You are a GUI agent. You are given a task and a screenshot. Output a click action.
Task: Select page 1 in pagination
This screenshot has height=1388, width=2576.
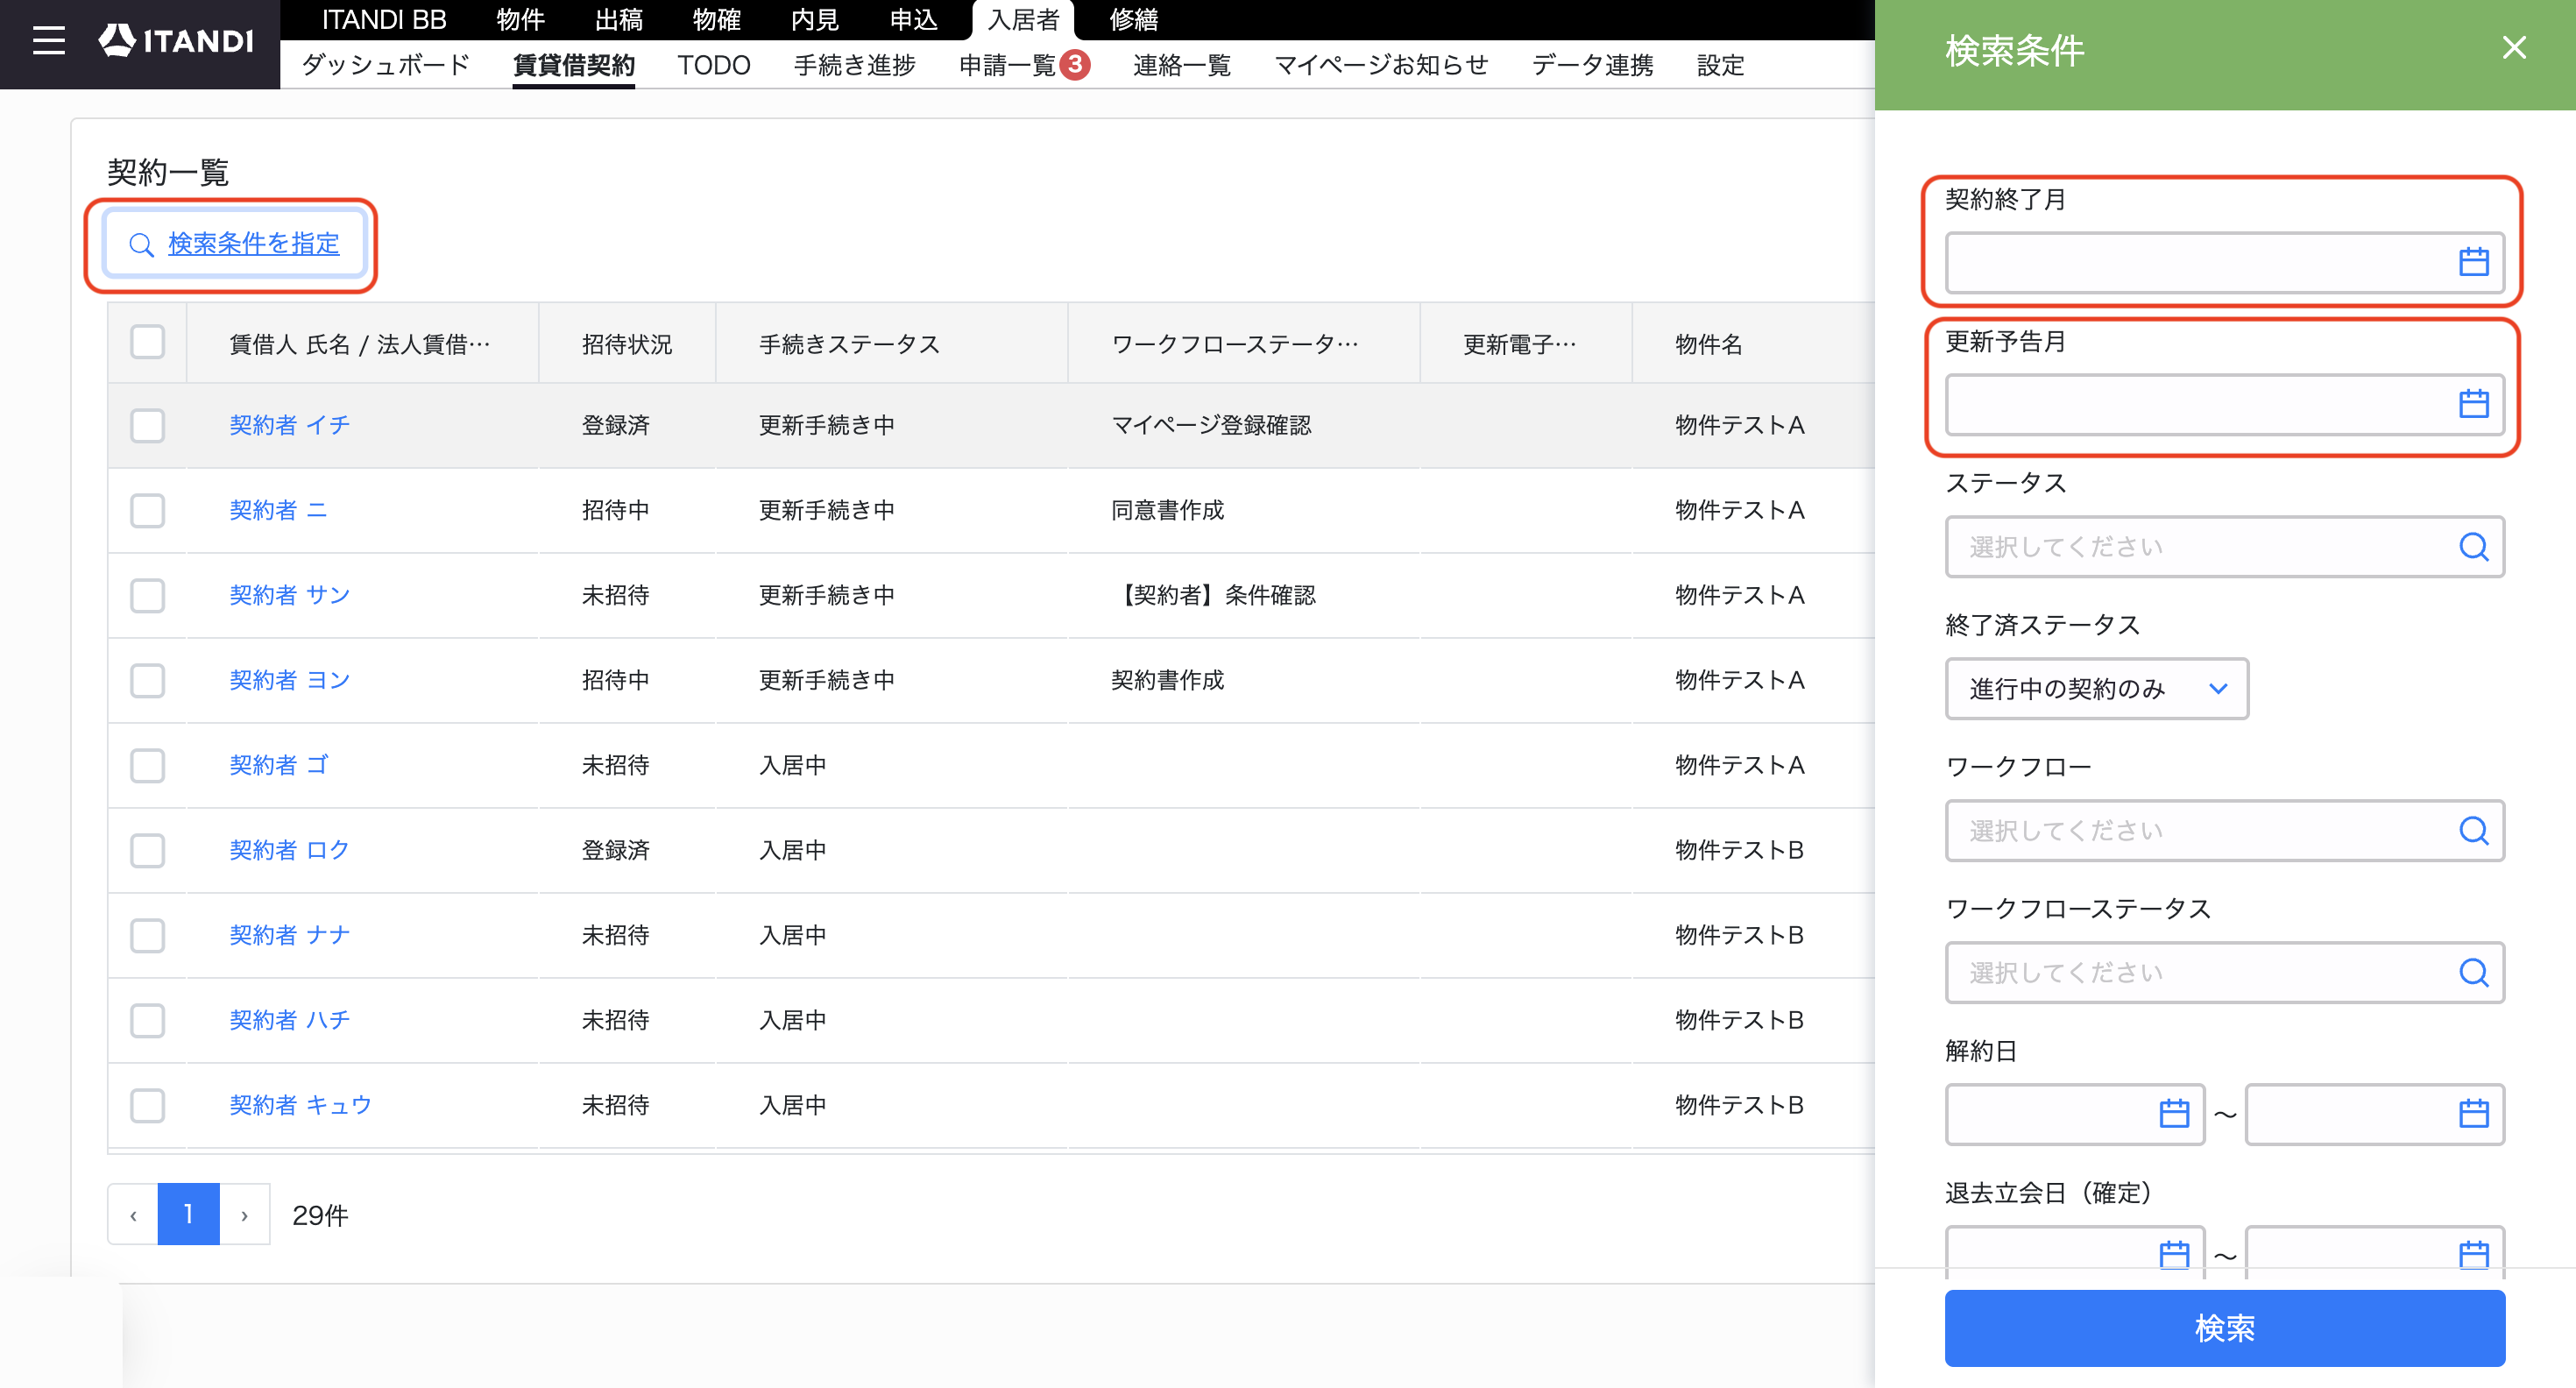pos(188,1214)
